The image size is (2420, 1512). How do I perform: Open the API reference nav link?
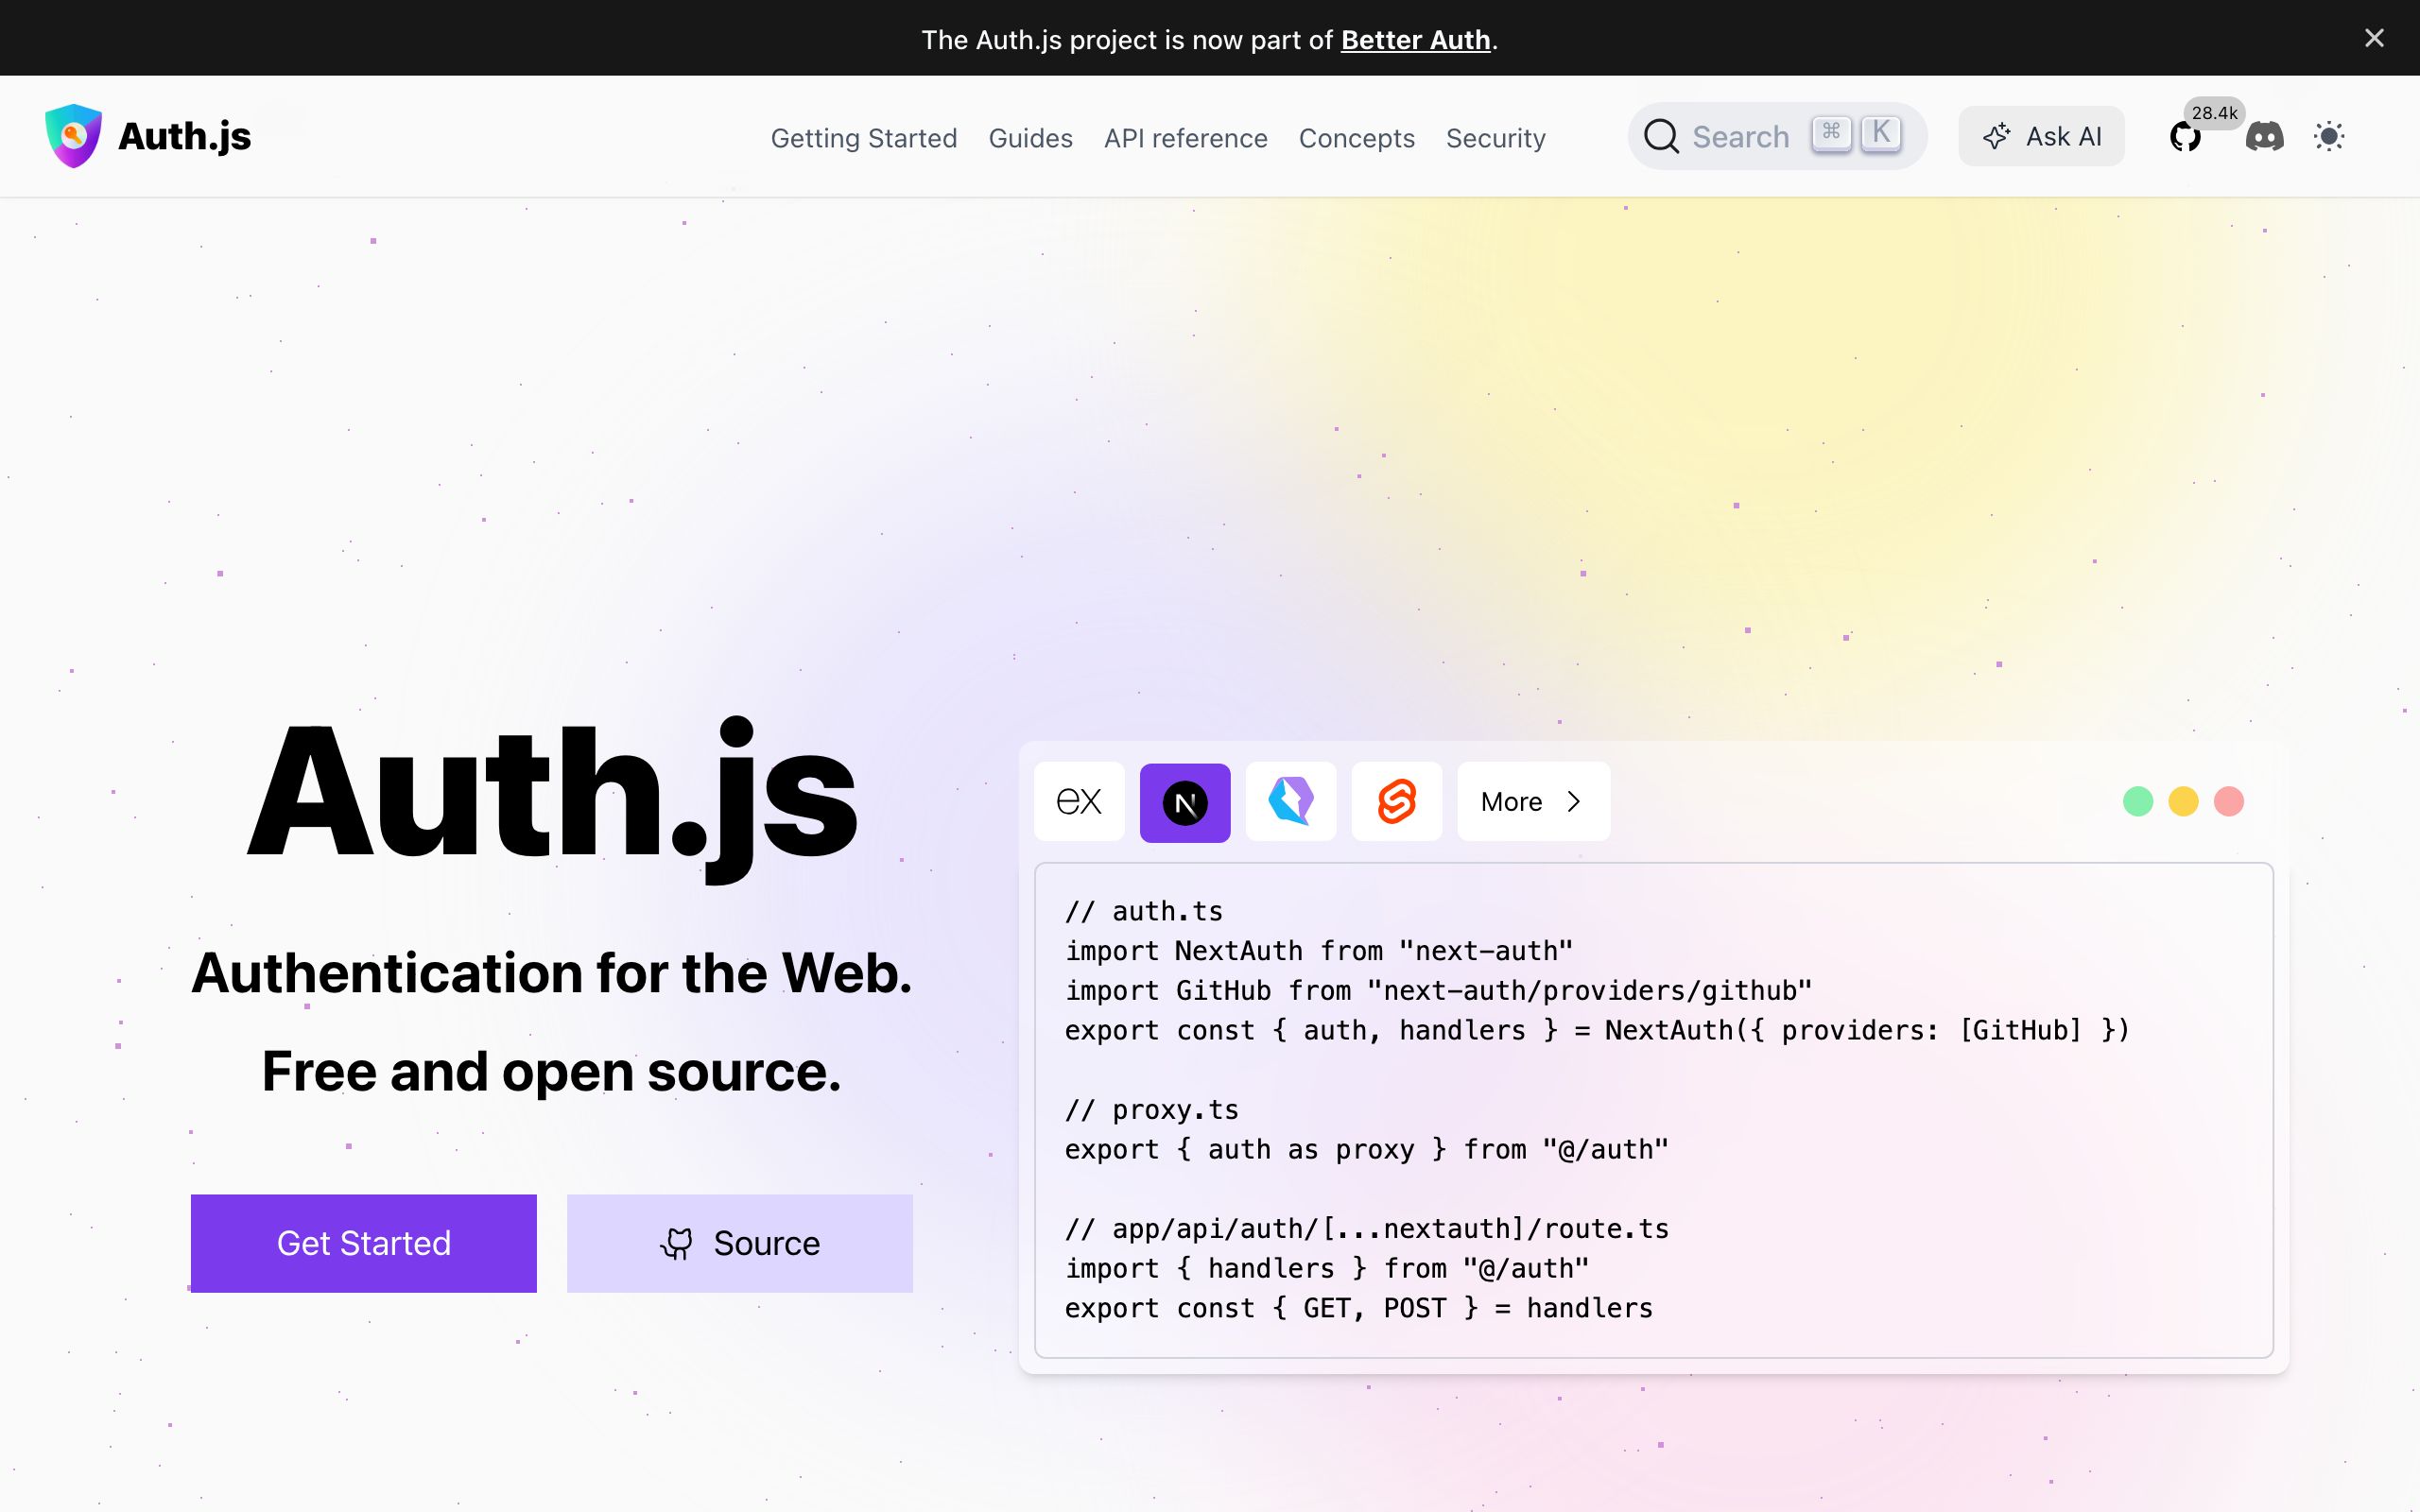(1185, 138)
